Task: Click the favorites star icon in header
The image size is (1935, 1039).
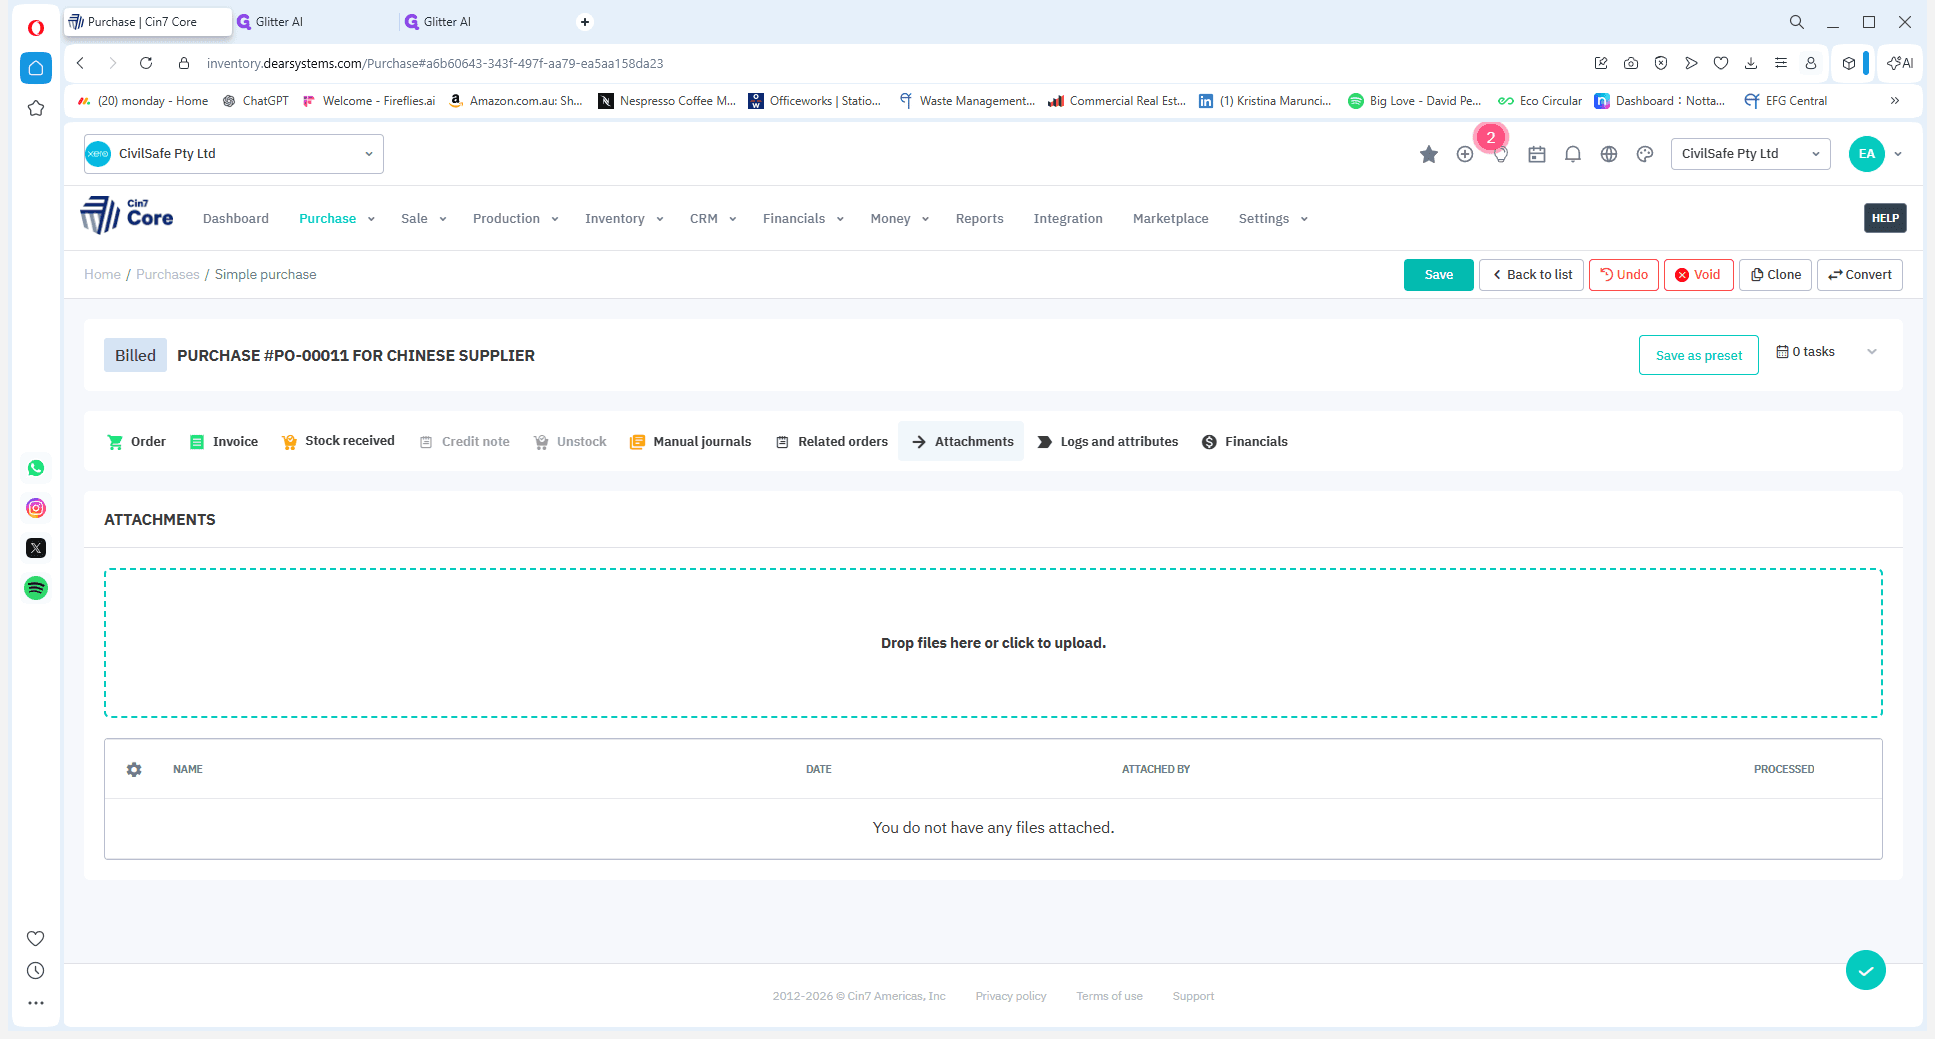Action: click(x=1428, y=154)
